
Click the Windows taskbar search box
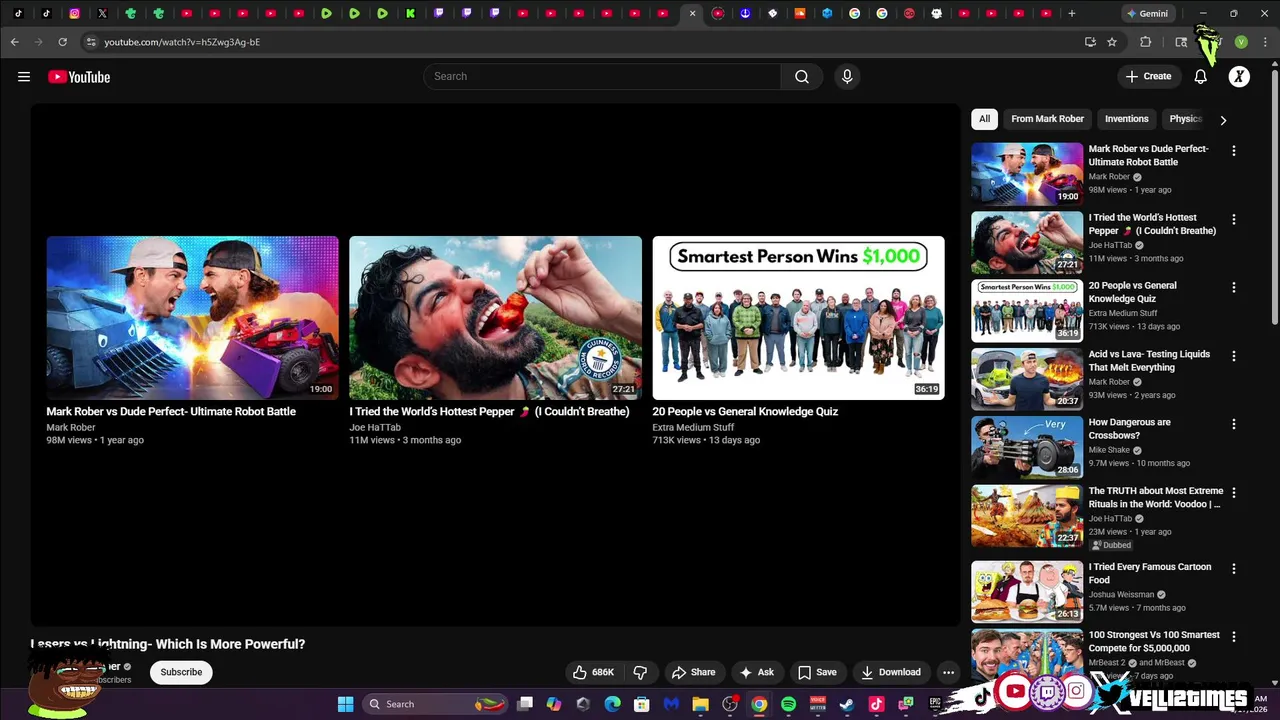point(435,704)
